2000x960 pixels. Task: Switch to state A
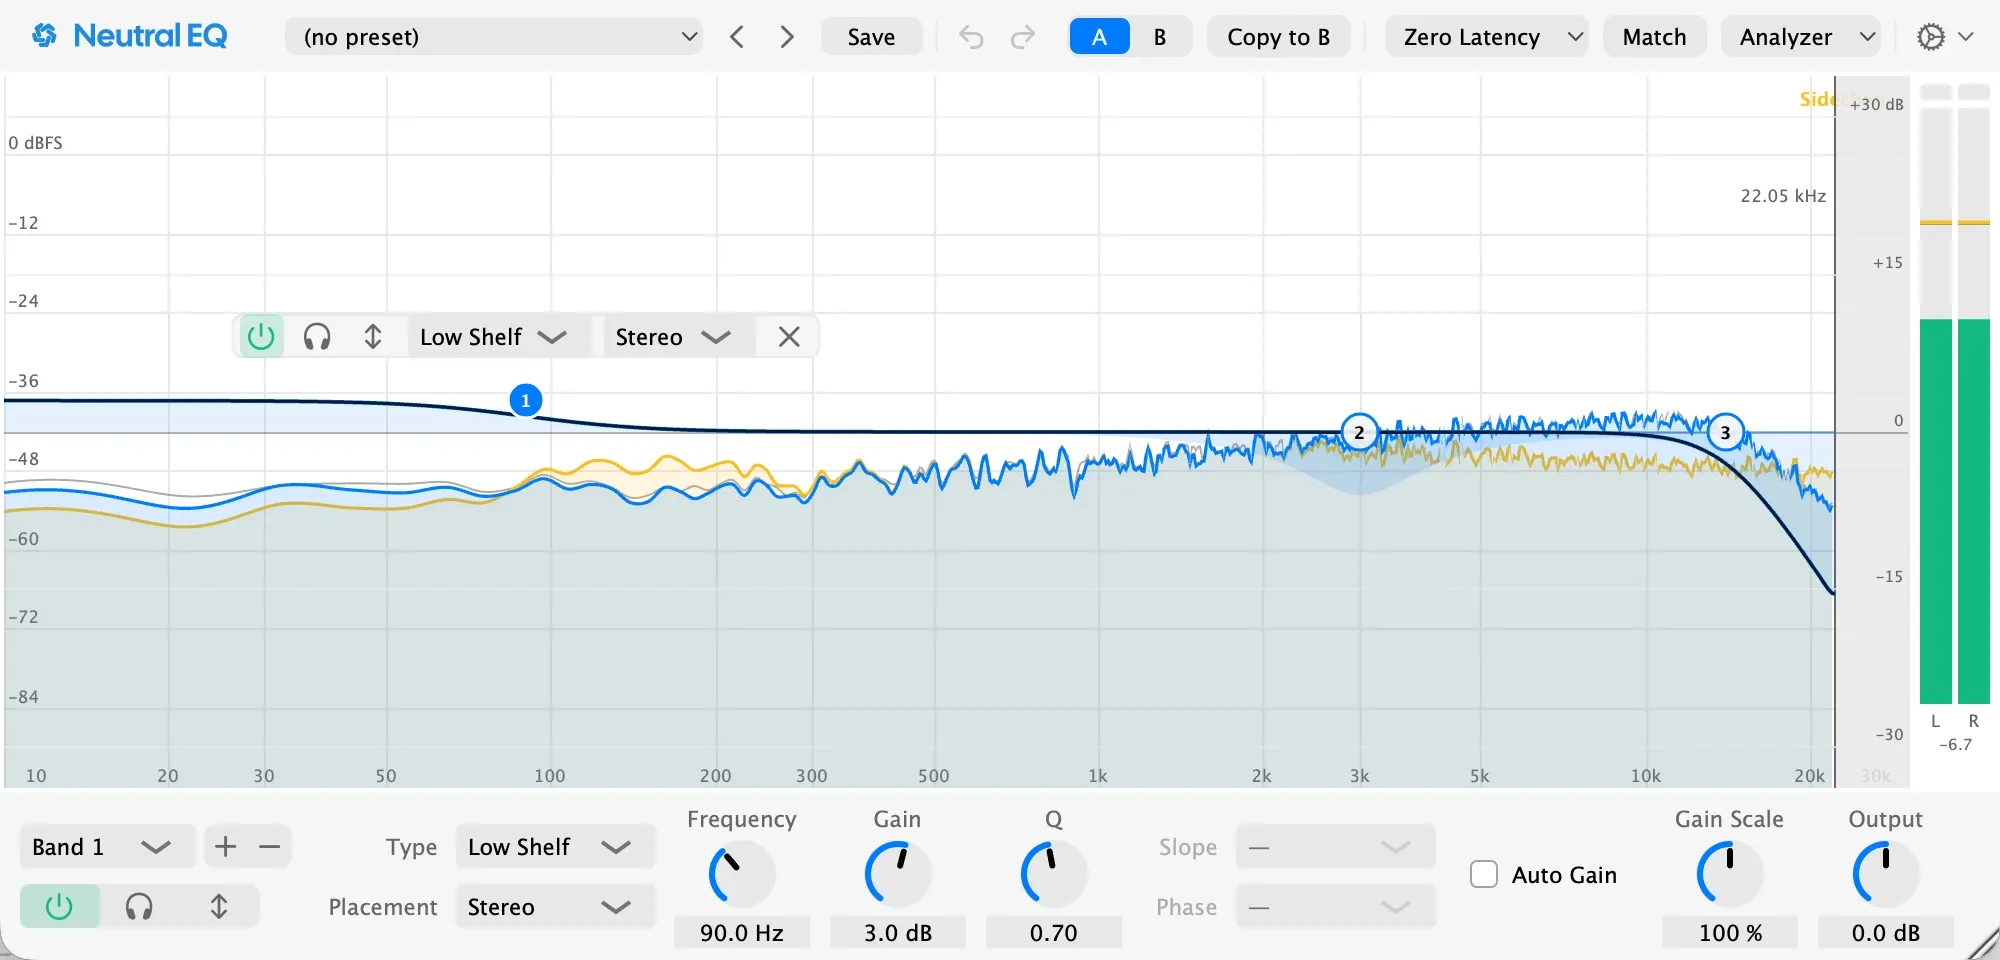tap(1099, 37)
